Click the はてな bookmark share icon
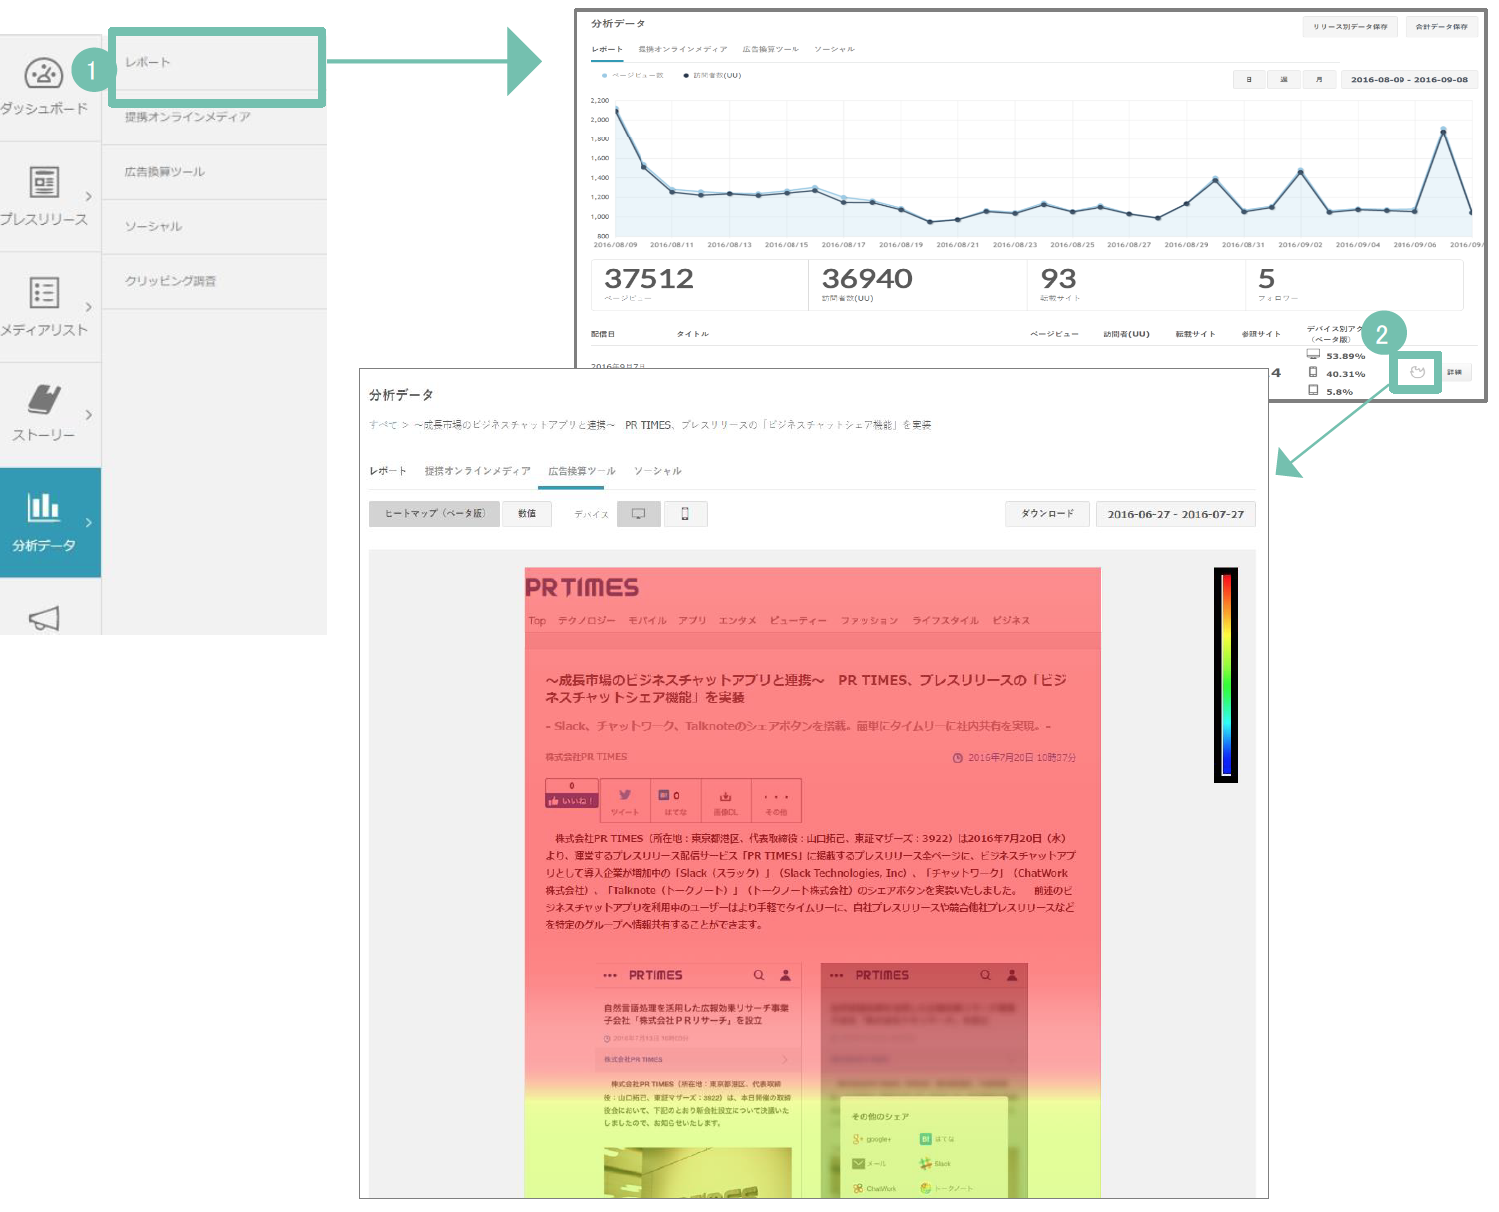1499x1212 pixels. click(675, 800)
